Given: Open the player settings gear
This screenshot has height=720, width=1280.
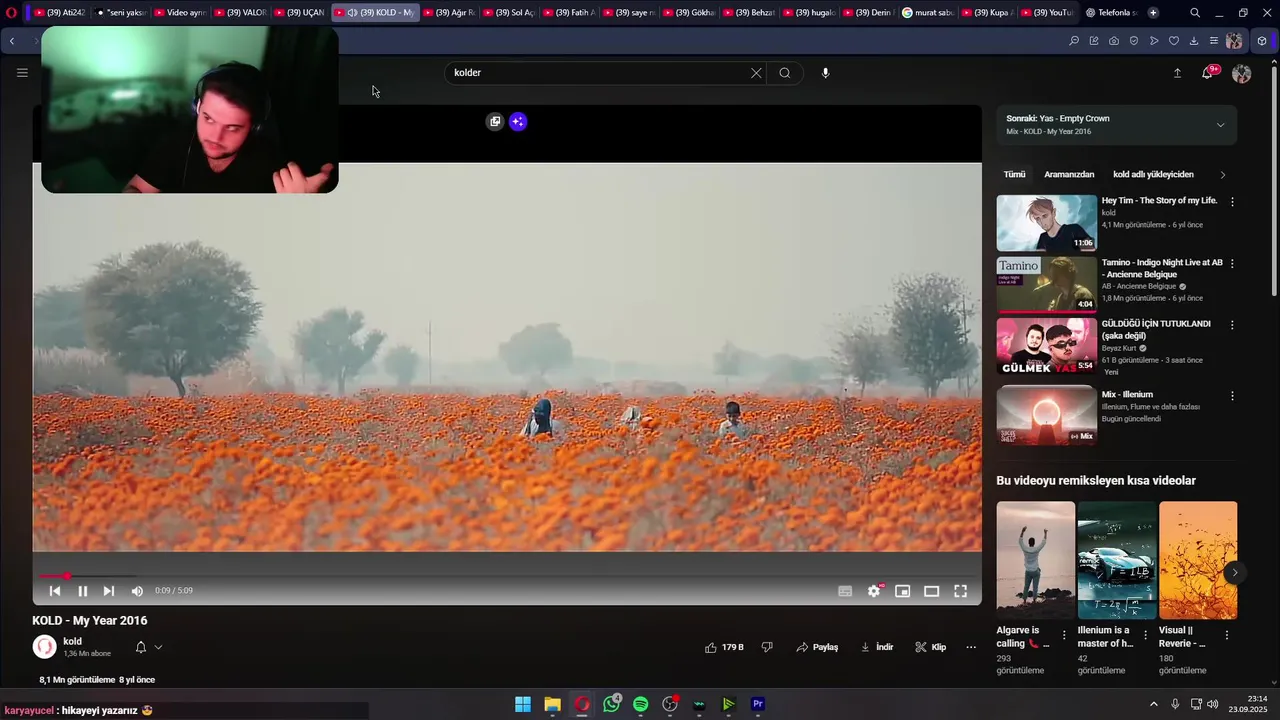Looking at the screenshot, I should [x=874, y=591].
